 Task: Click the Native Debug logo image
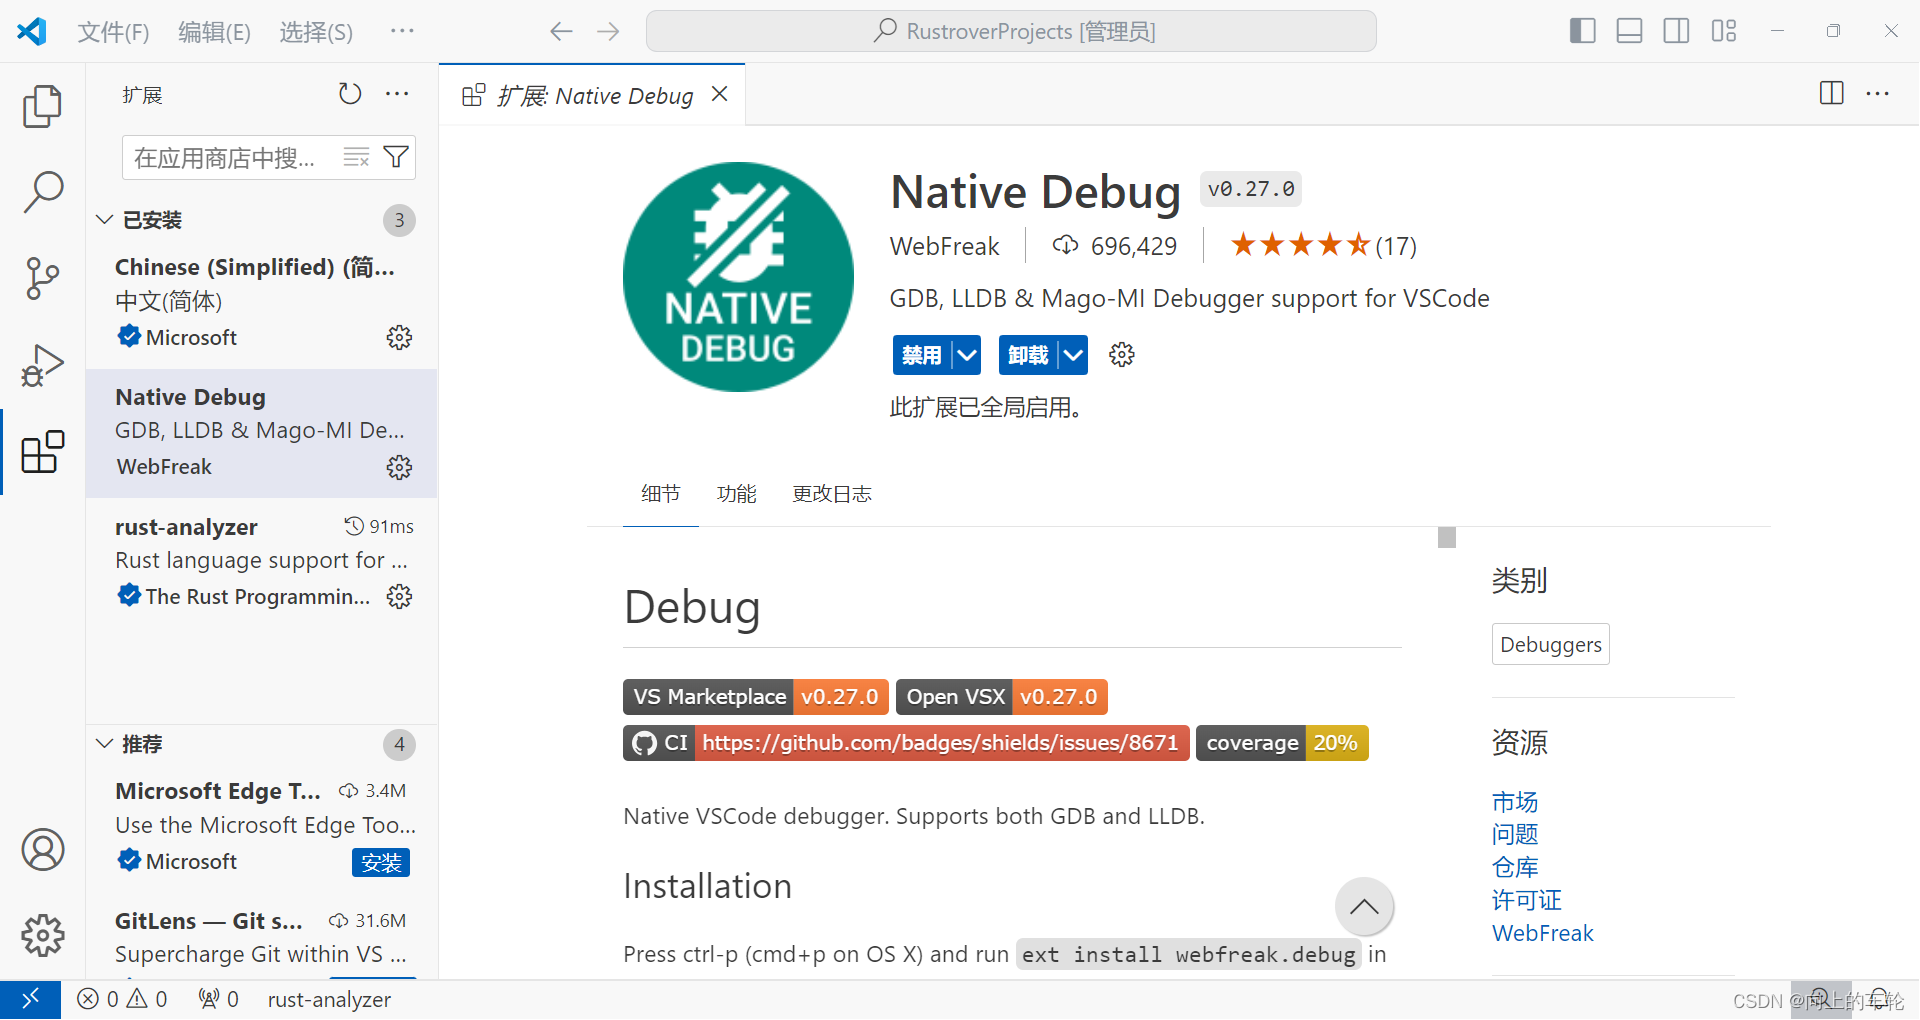pyautogui.click(x=738, y=277)
